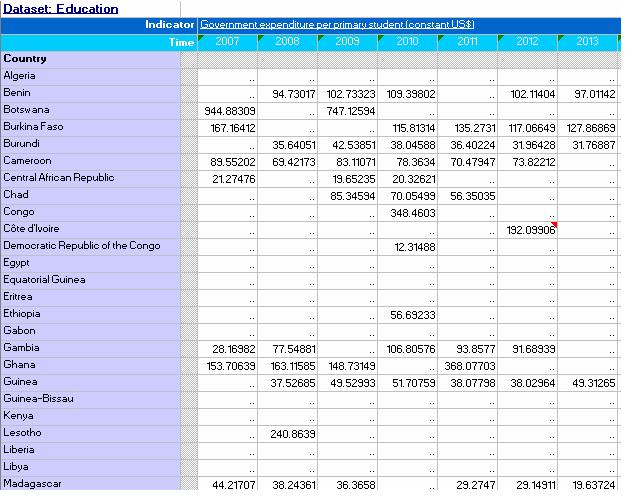
Task: Select the Burundi row label
Action: pos(21,143)
